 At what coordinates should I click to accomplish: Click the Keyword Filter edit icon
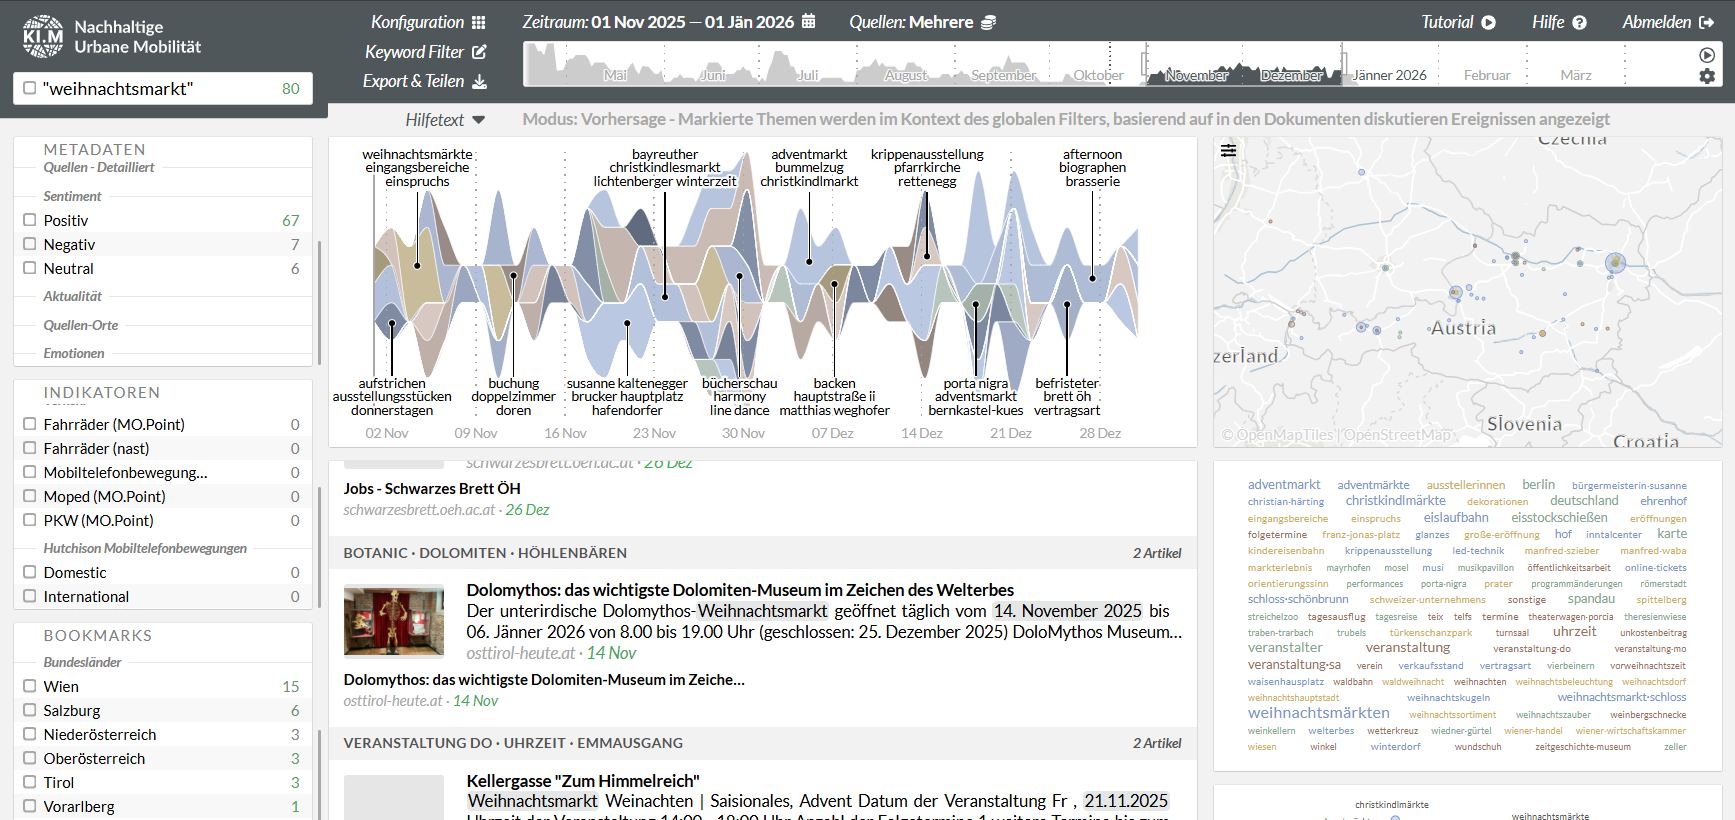click(x=479, y=52)
